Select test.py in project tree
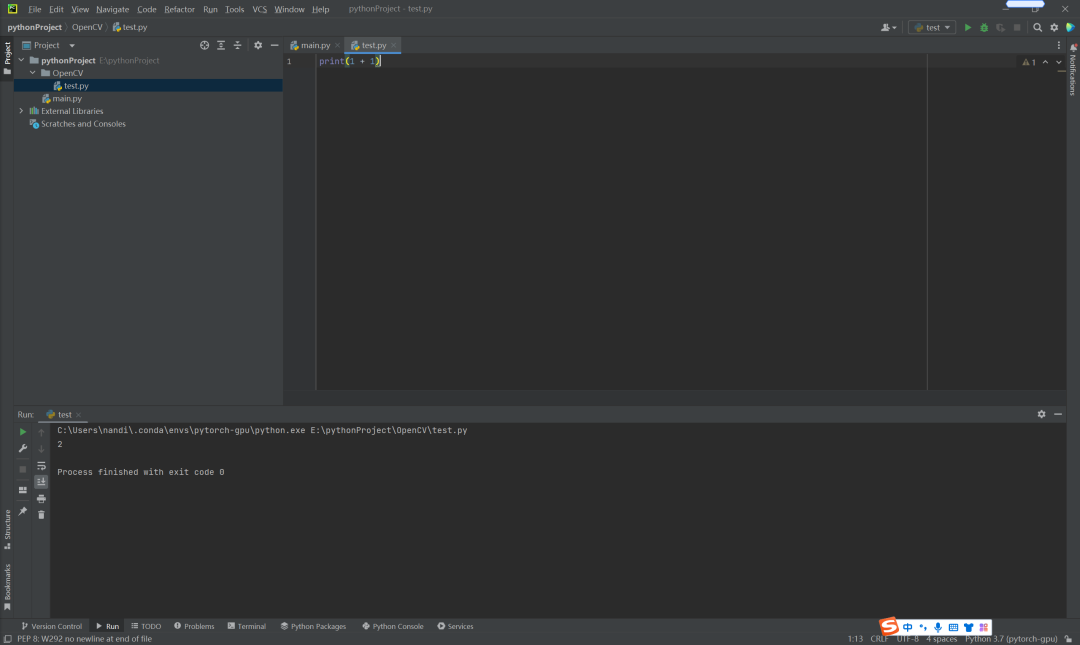 click(x=76, y=85)
